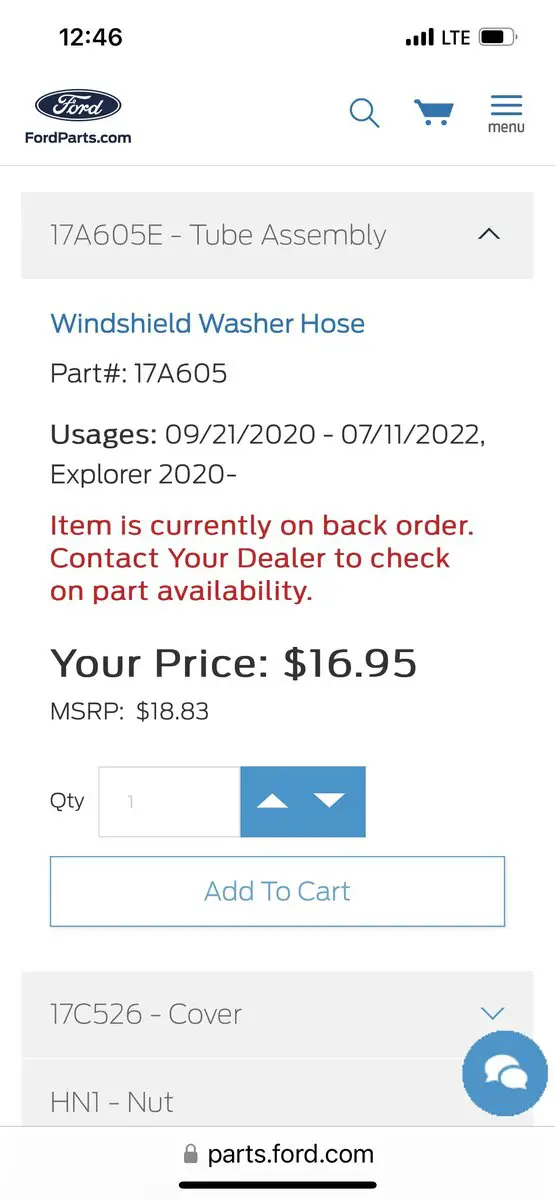555x1200 pixels.
Task: Add the washer hose to cart
Action: (277, 891)
